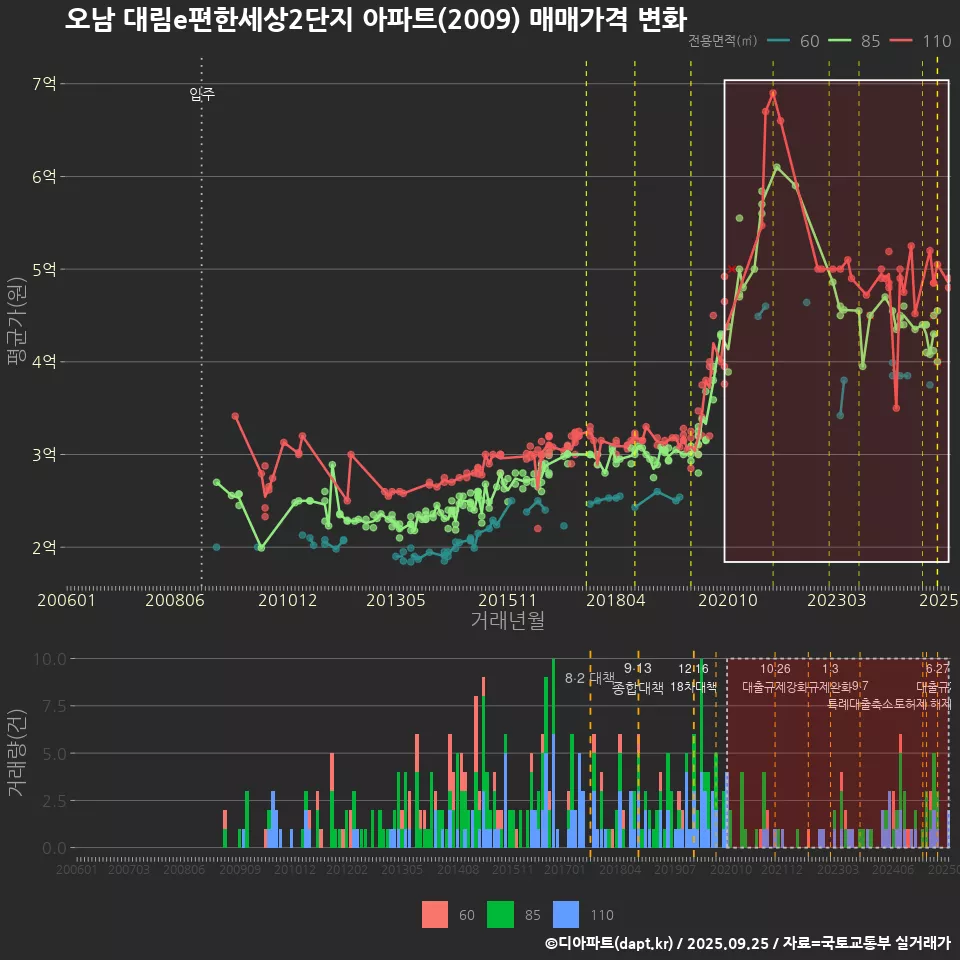The width and height of the screenshot is (960, 960).
Task: Click the 거래년월 axis title
Action: pos(507,620)
